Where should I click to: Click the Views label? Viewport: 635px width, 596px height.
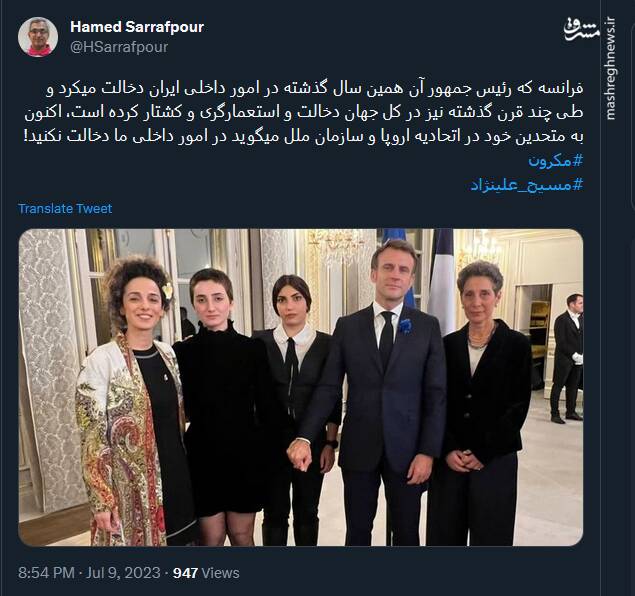220,573
